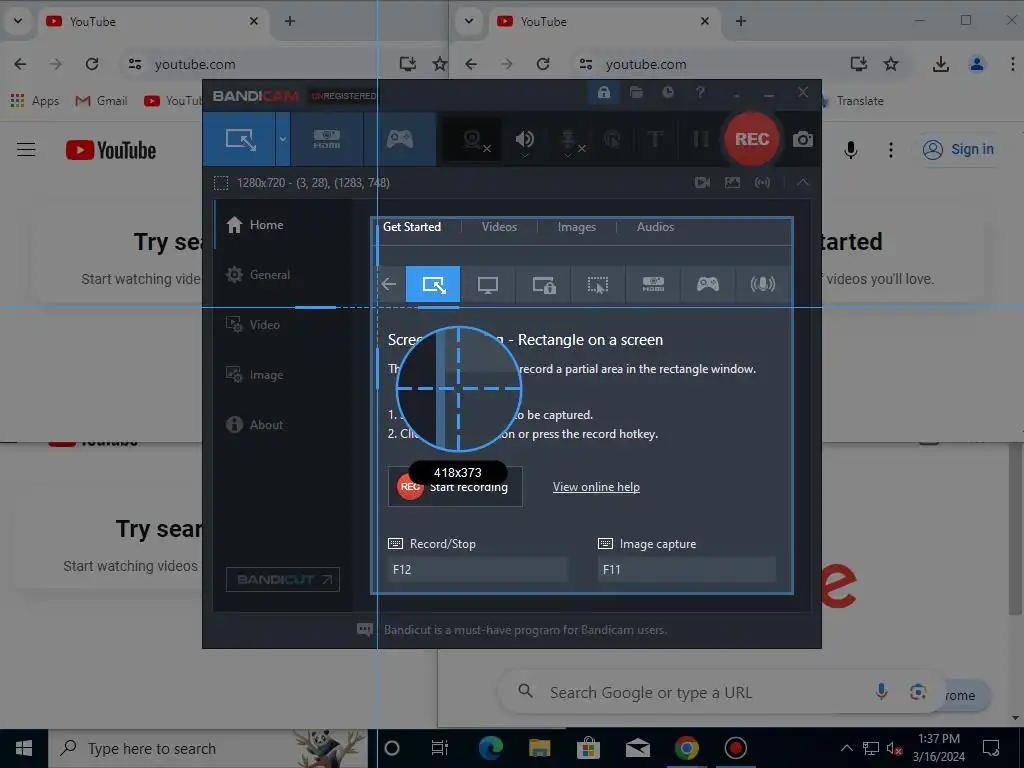Click the Bandicam lock icon in title bar

tap(603, 93)
